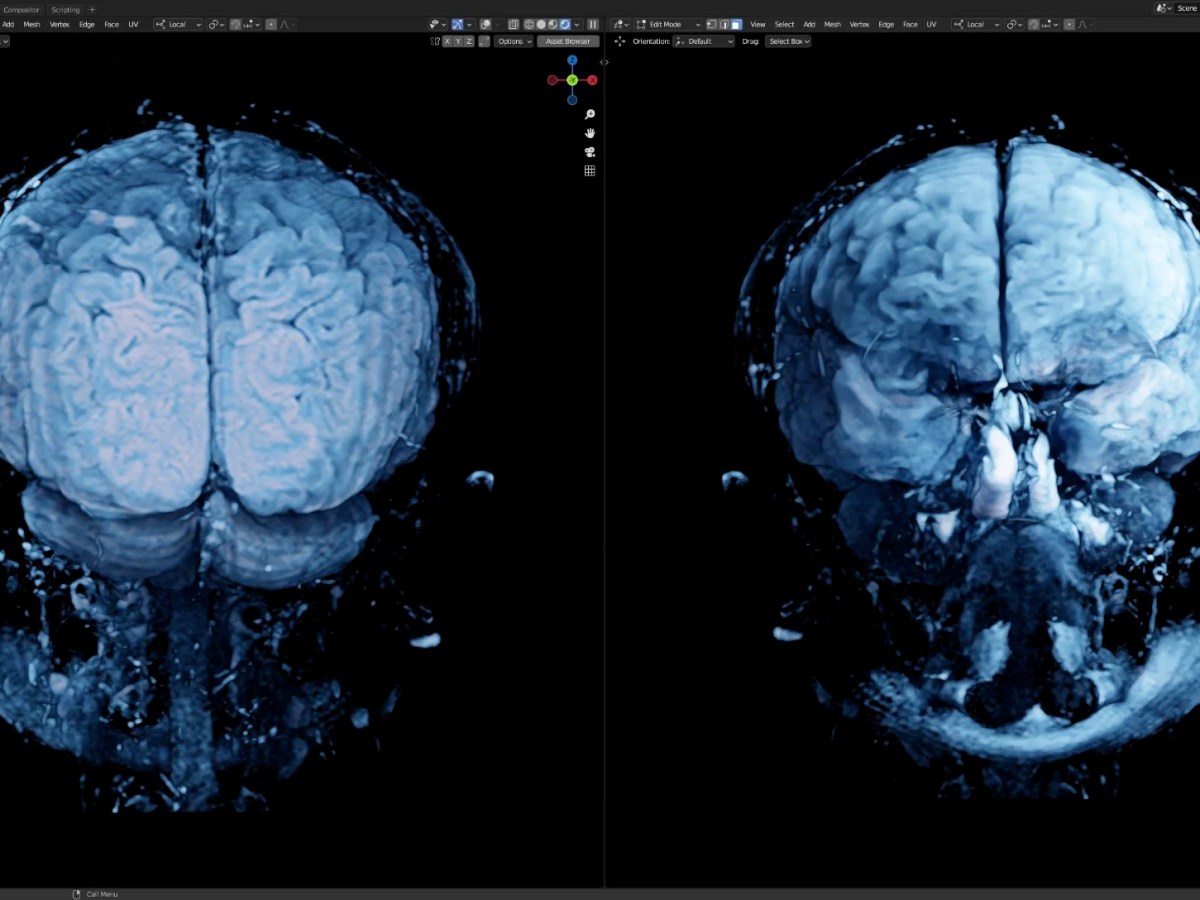Open the Select Box drag dropdown

point(787,41)
